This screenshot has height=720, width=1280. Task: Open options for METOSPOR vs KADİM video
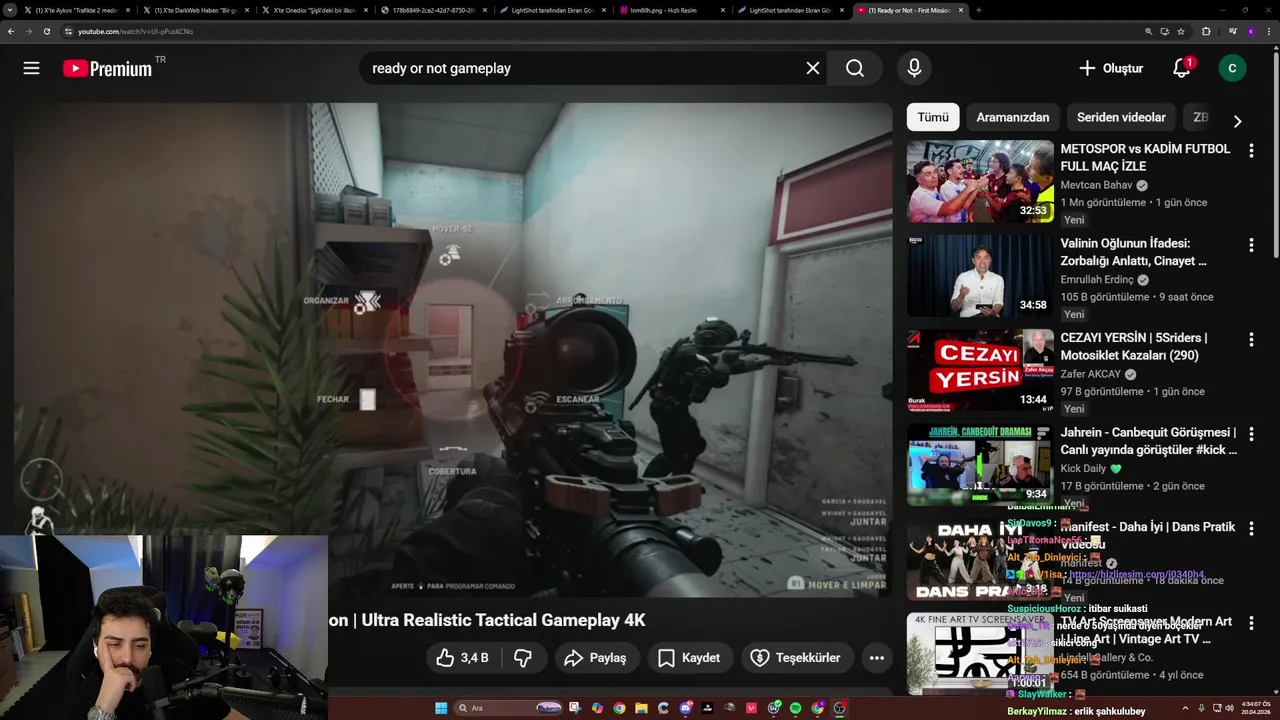(x=1251, y=150)
